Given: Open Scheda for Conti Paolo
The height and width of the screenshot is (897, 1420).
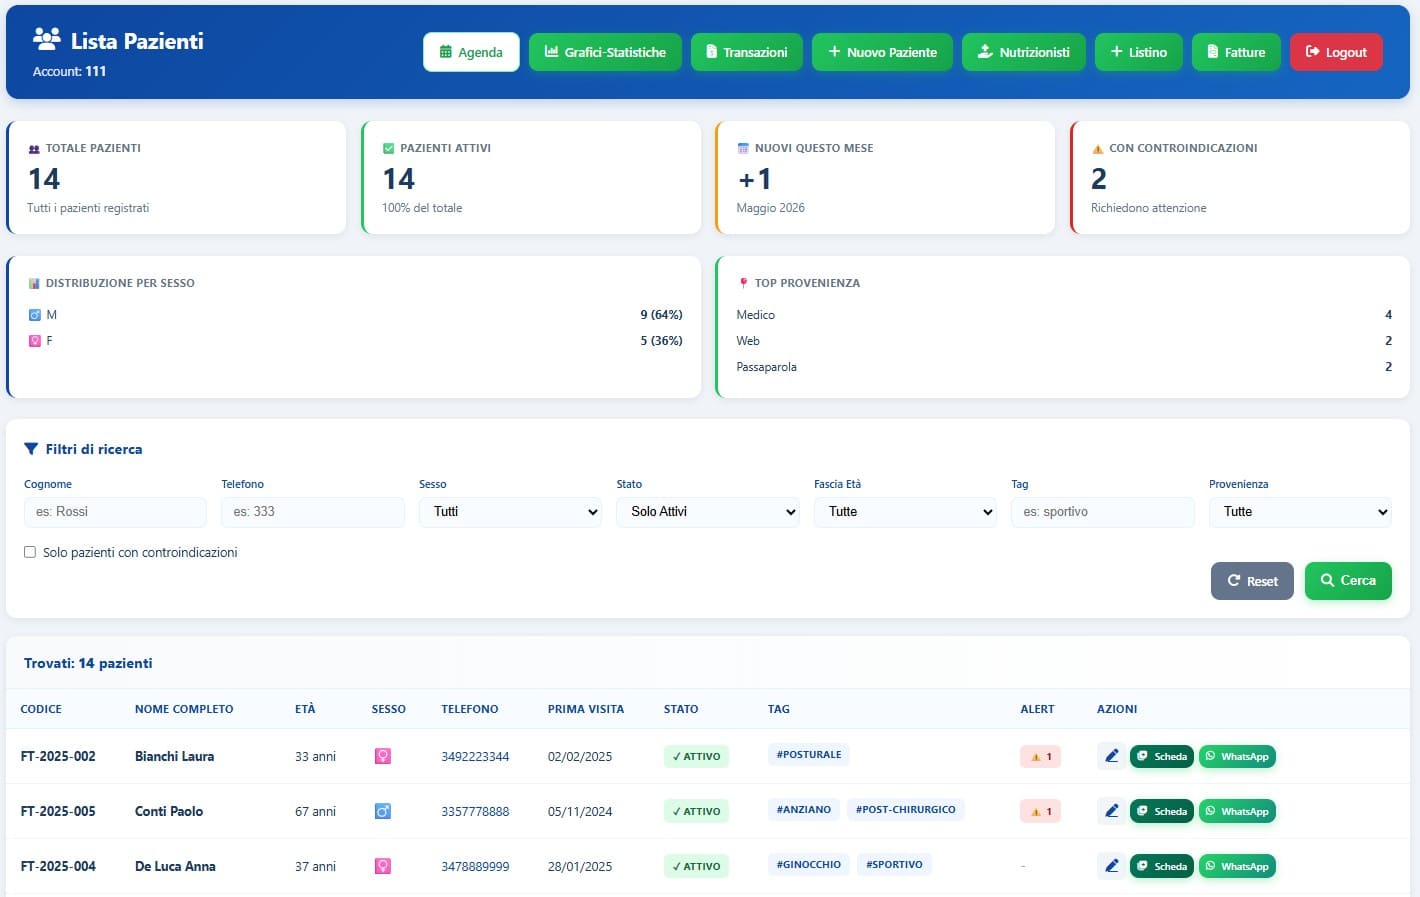Looking at the screenshot, I should [1161, 812].
